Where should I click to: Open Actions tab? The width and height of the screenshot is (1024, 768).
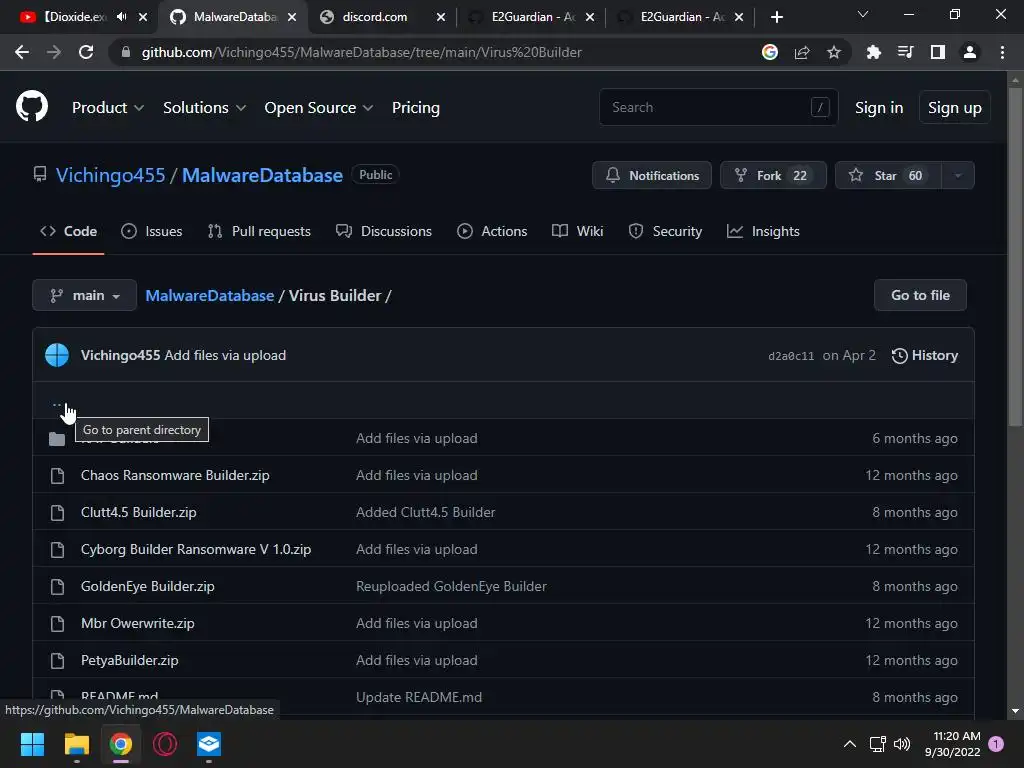pyautogui.click(x=492, y=231)
